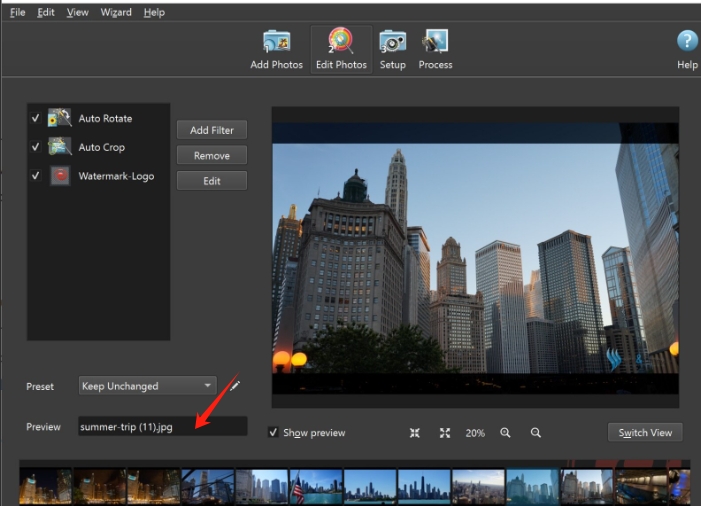Viewport: 701px width, 506px height.
Task: Click the expand-to-full-size arrows icon
Action: (x=445, y=433)
